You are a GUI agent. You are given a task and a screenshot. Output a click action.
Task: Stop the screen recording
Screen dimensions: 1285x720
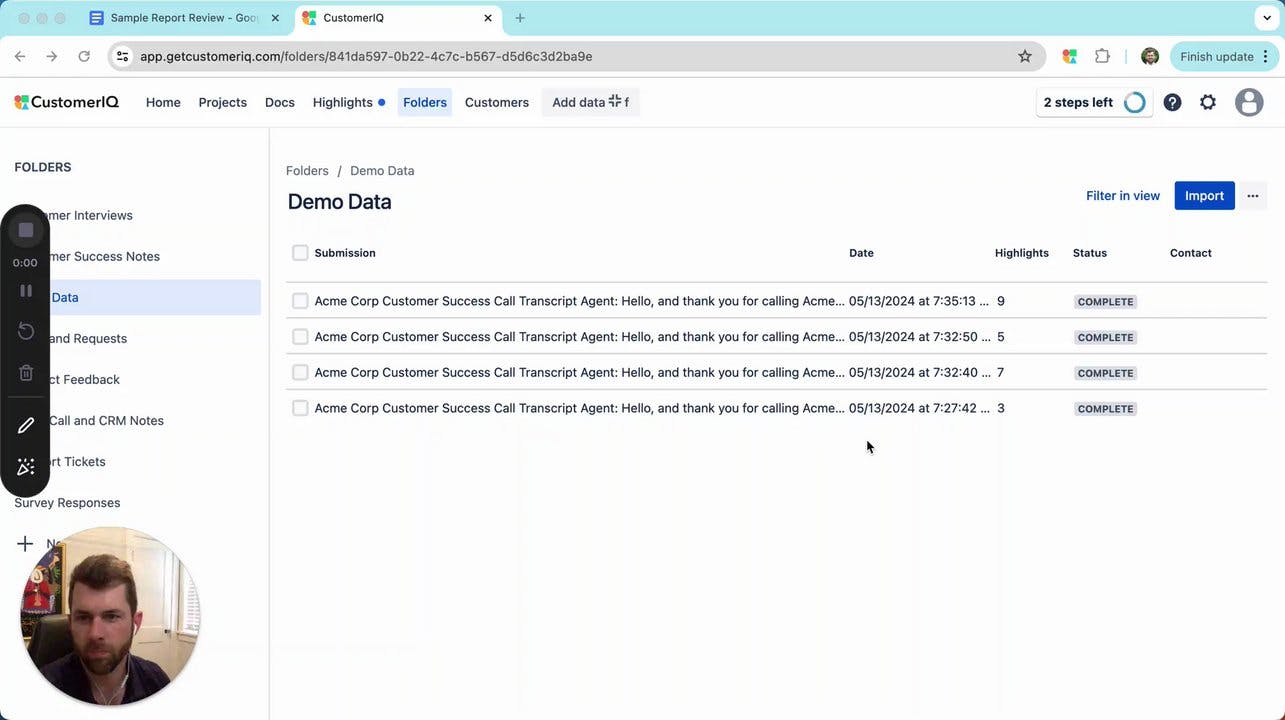click(25, 230)
